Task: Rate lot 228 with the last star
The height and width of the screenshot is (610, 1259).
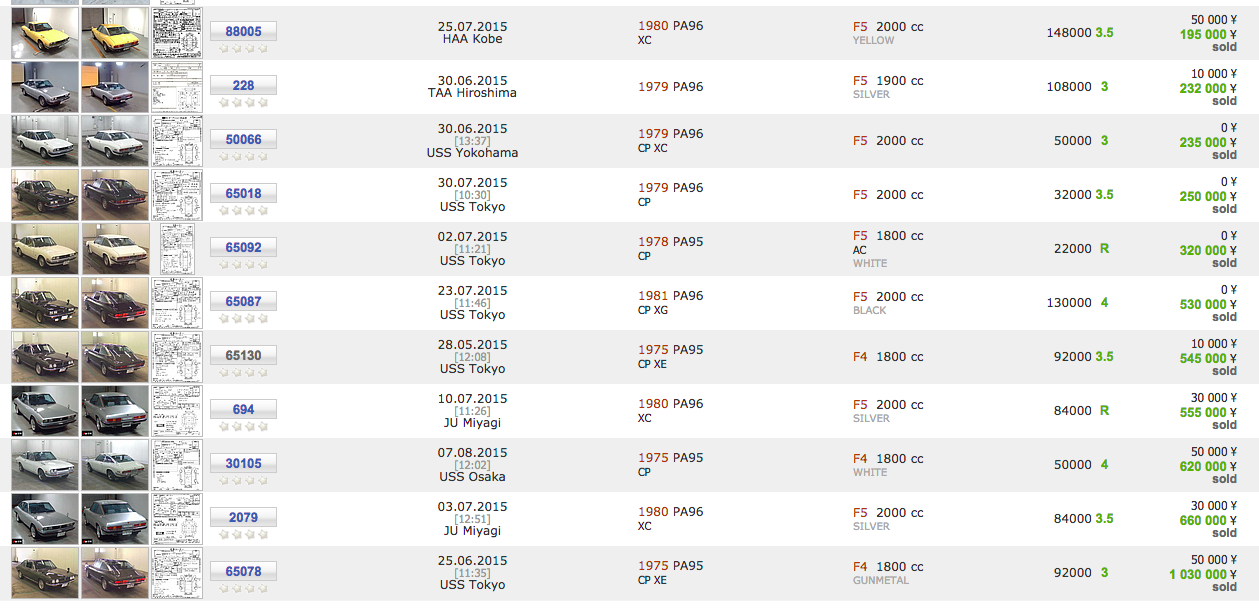Action: pos(263,102)
